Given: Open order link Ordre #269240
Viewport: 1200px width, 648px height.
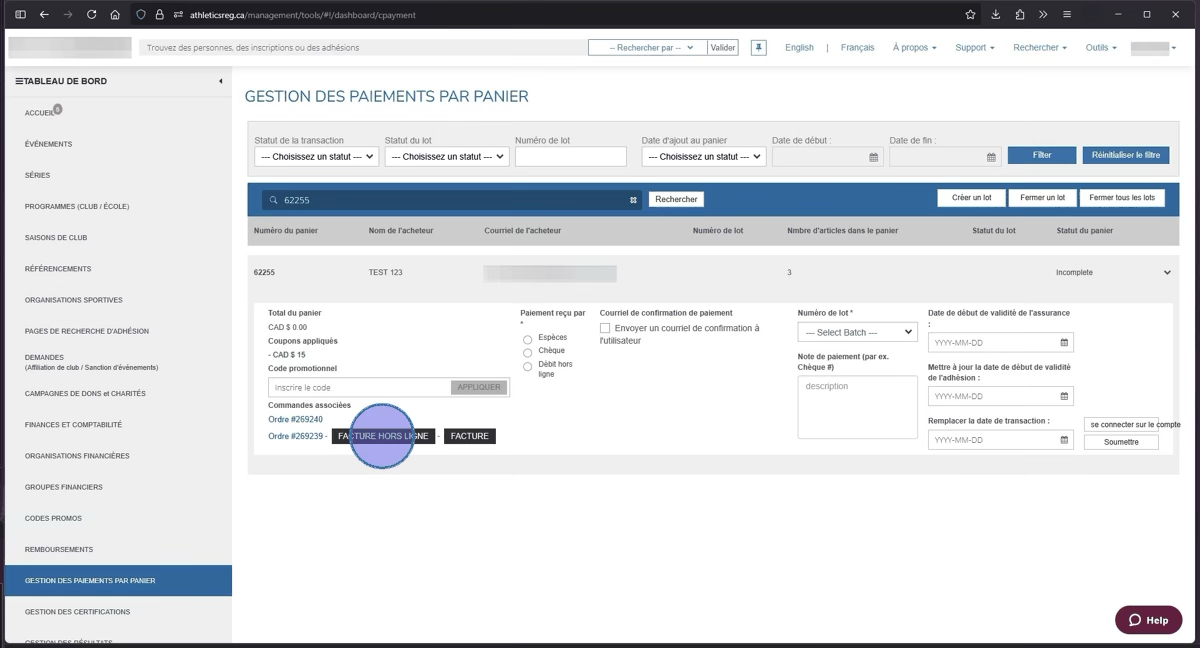Looking at the screenshot, I should tap(295, 420).
